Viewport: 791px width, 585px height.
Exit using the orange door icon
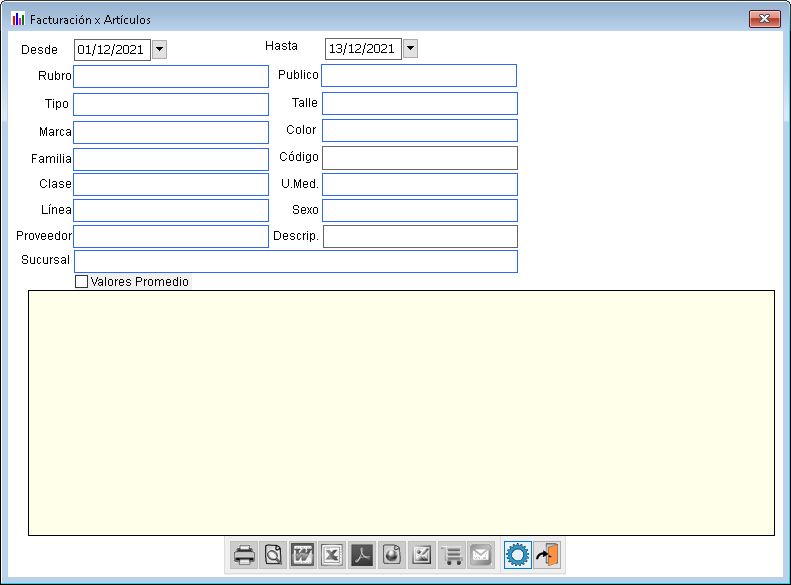(547, 555)
